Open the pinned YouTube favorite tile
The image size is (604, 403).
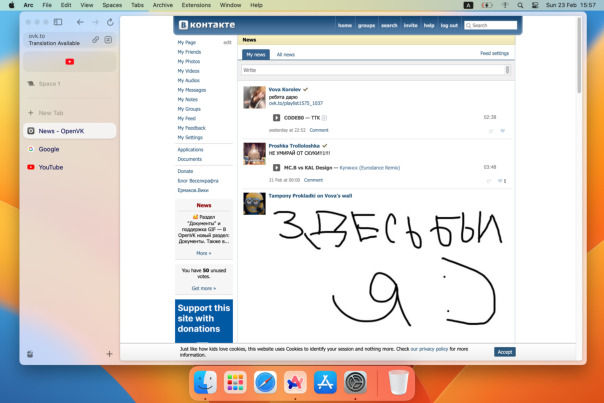[68, 62]
